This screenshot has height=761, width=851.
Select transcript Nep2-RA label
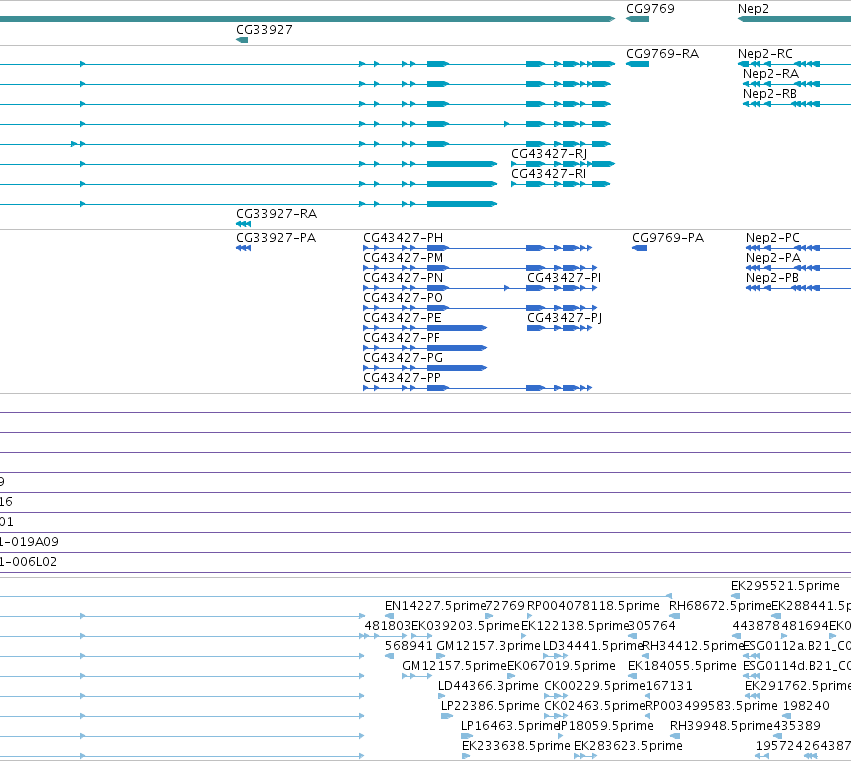click(x=771, y=74)
